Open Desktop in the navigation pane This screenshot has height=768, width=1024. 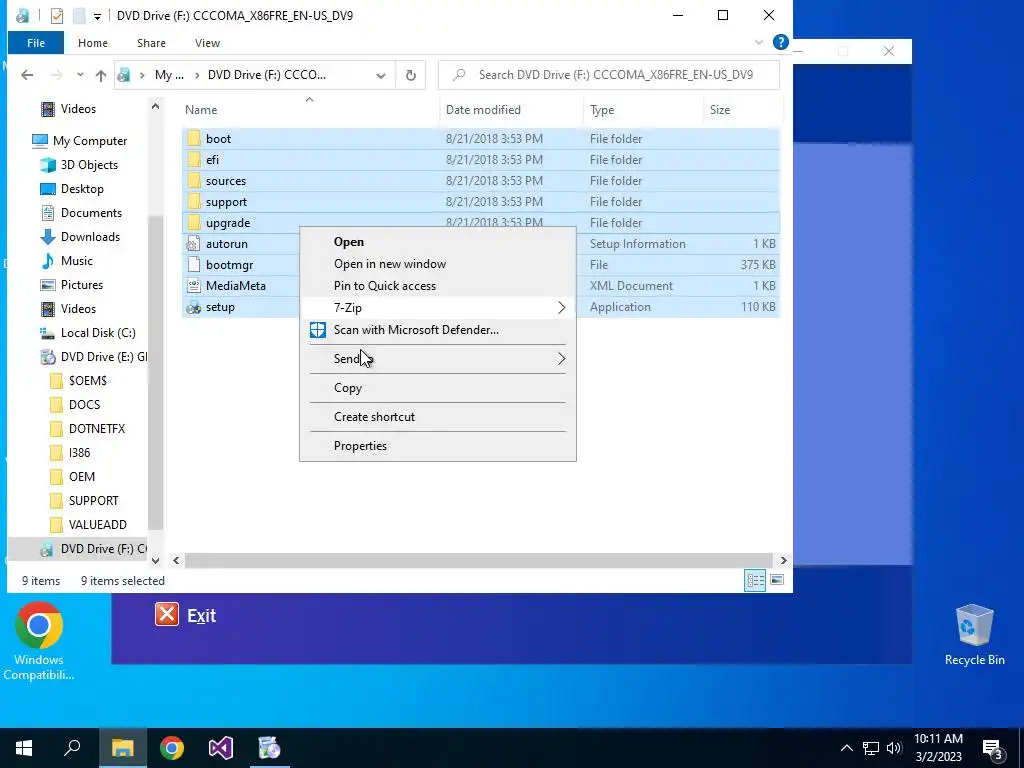82,189
